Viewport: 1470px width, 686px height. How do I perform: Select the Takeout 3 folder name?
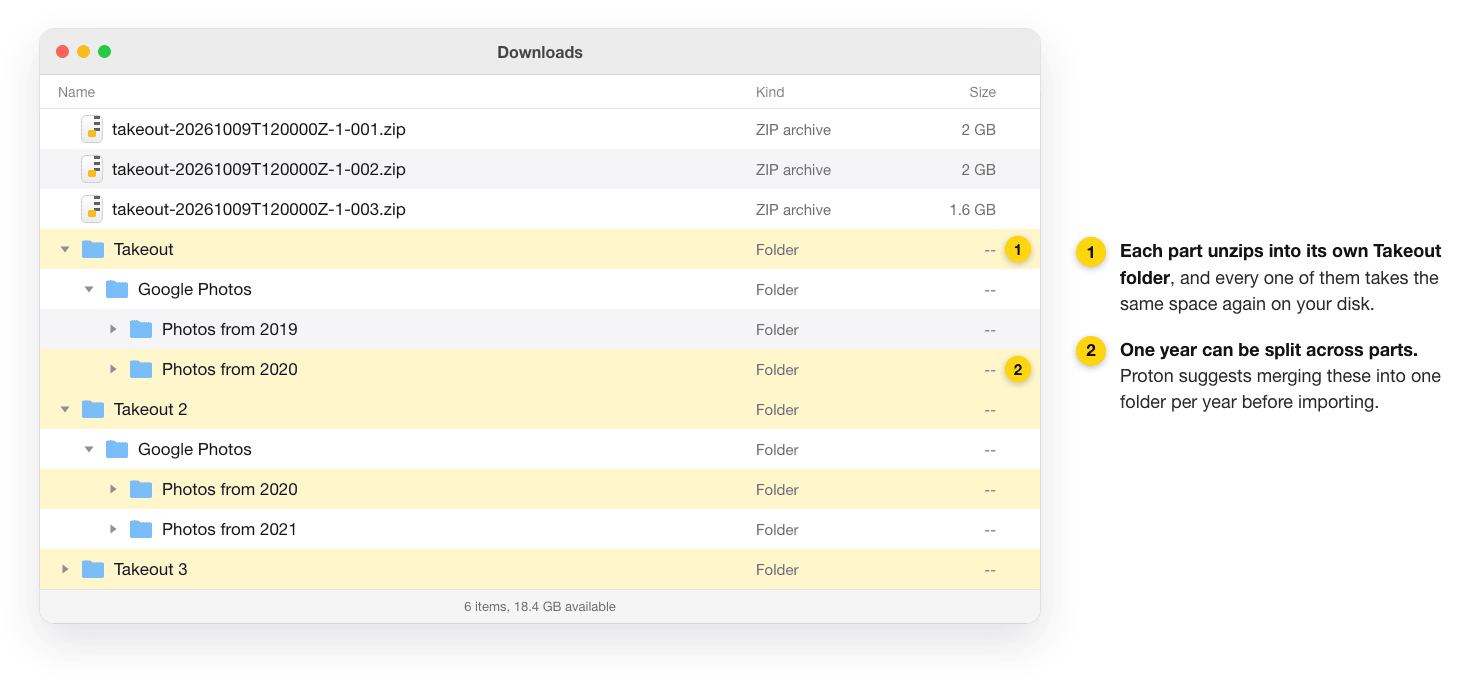point(151,569)
